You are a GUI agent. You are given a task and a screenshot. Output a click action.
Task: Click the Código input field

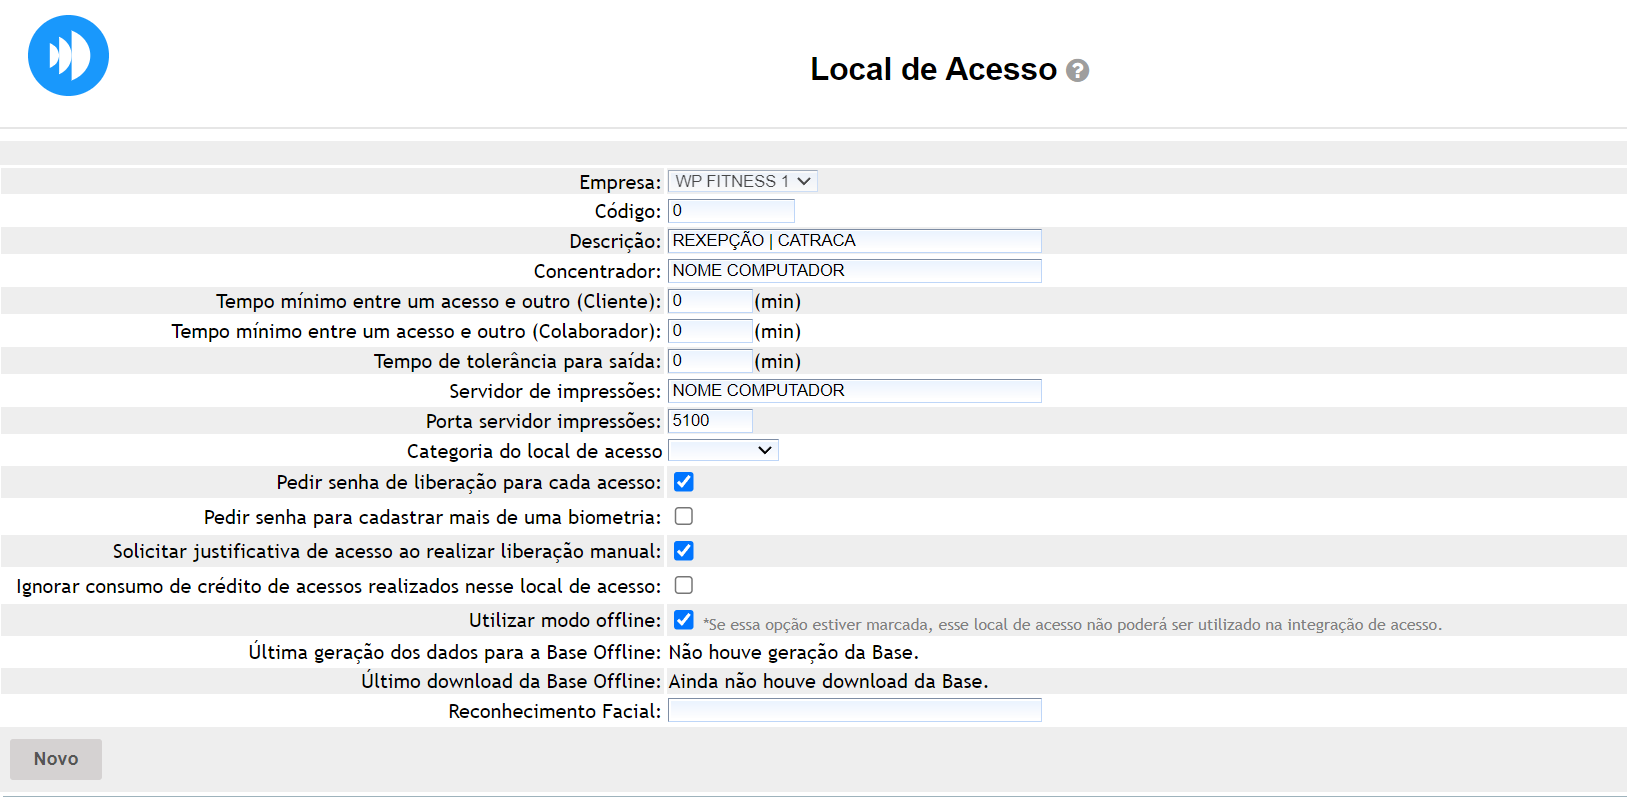click(731, 211)
